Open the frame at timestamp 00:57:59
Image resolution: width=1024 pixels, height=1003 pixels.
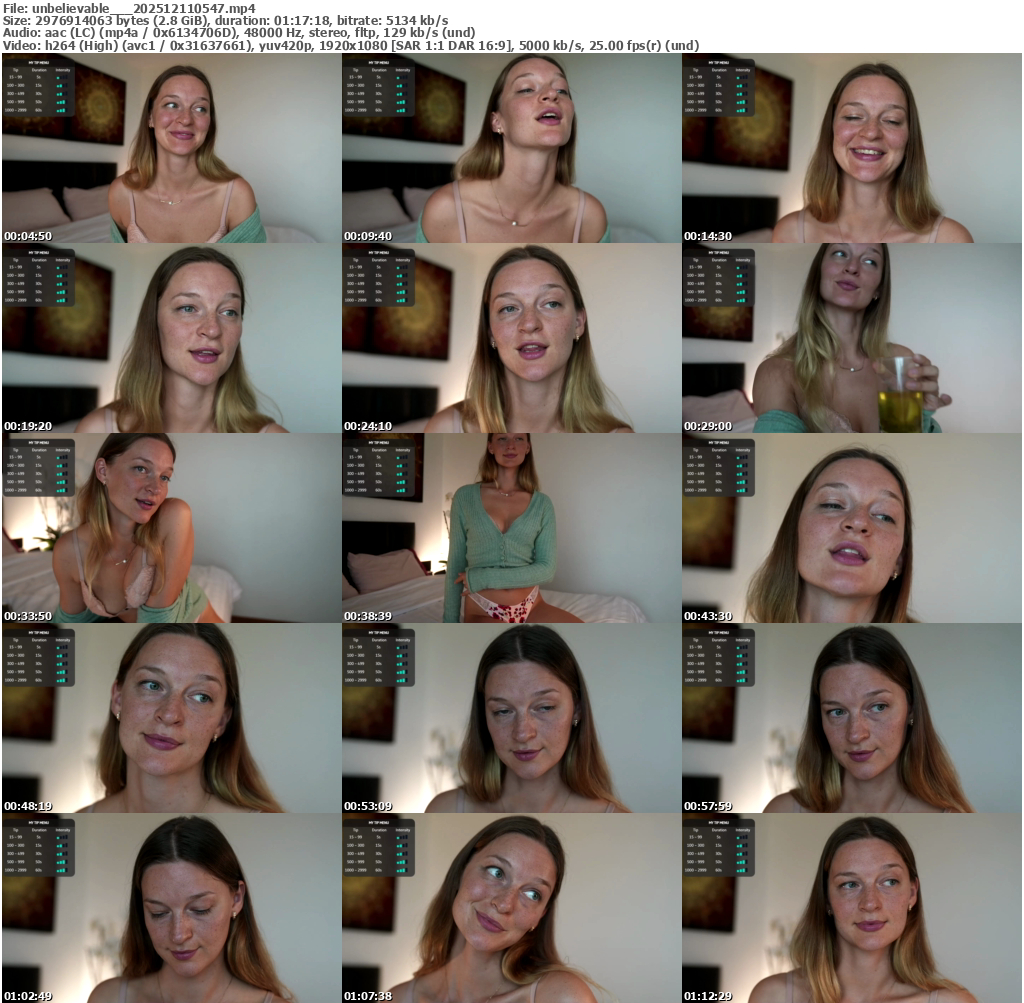(x=852, y=718)
